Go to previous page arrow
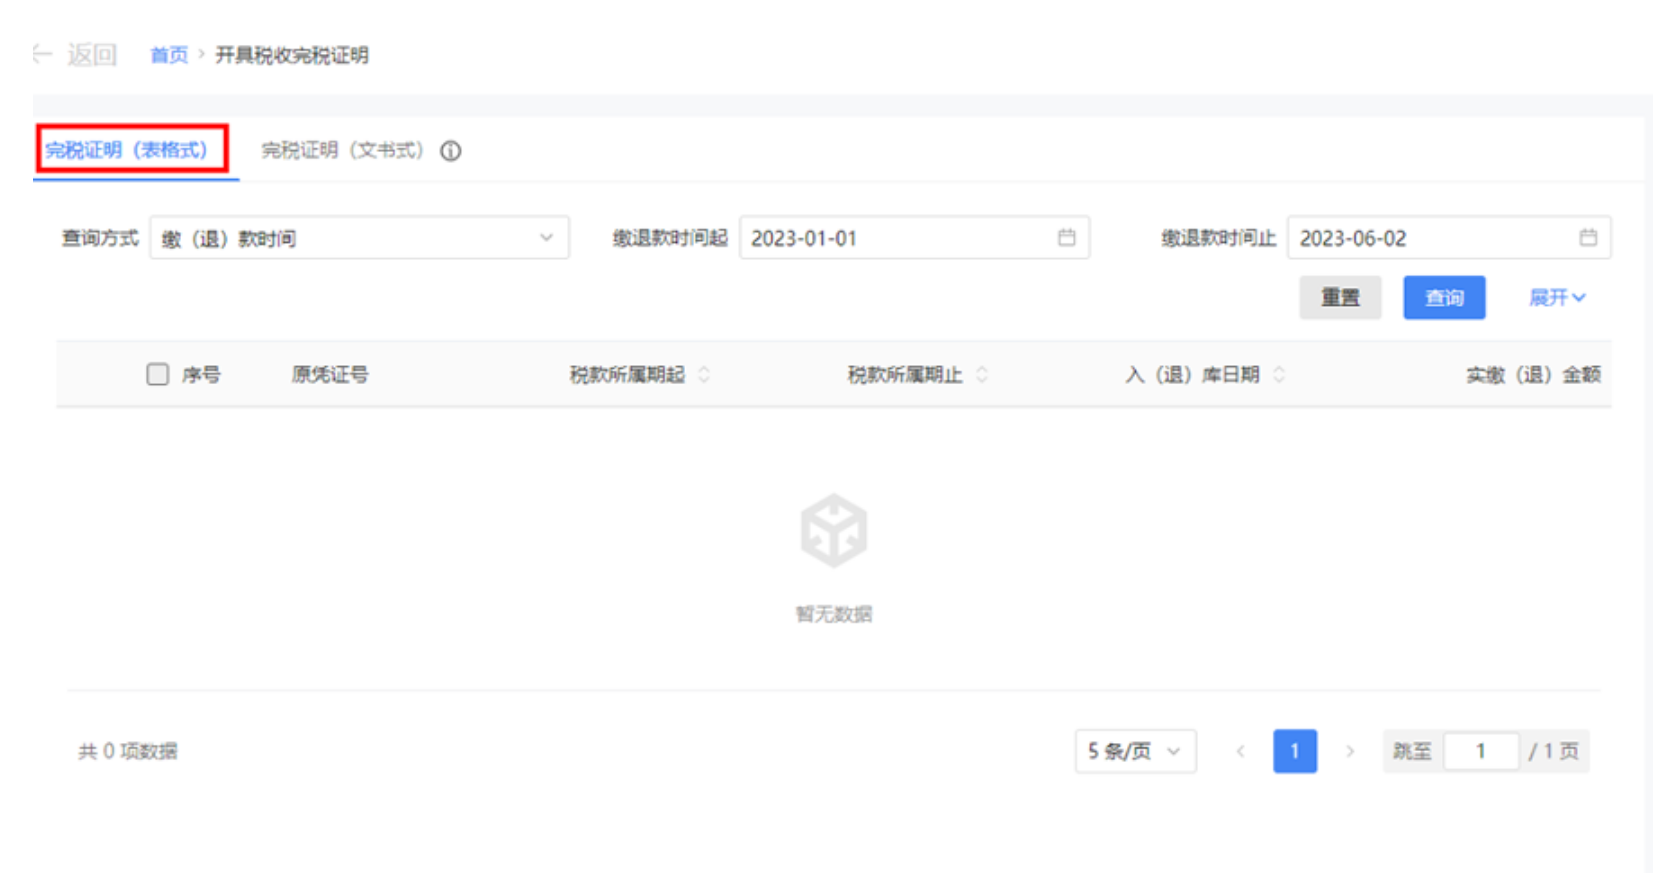Screen dimensions: 1665x885 coord(1240,751)
